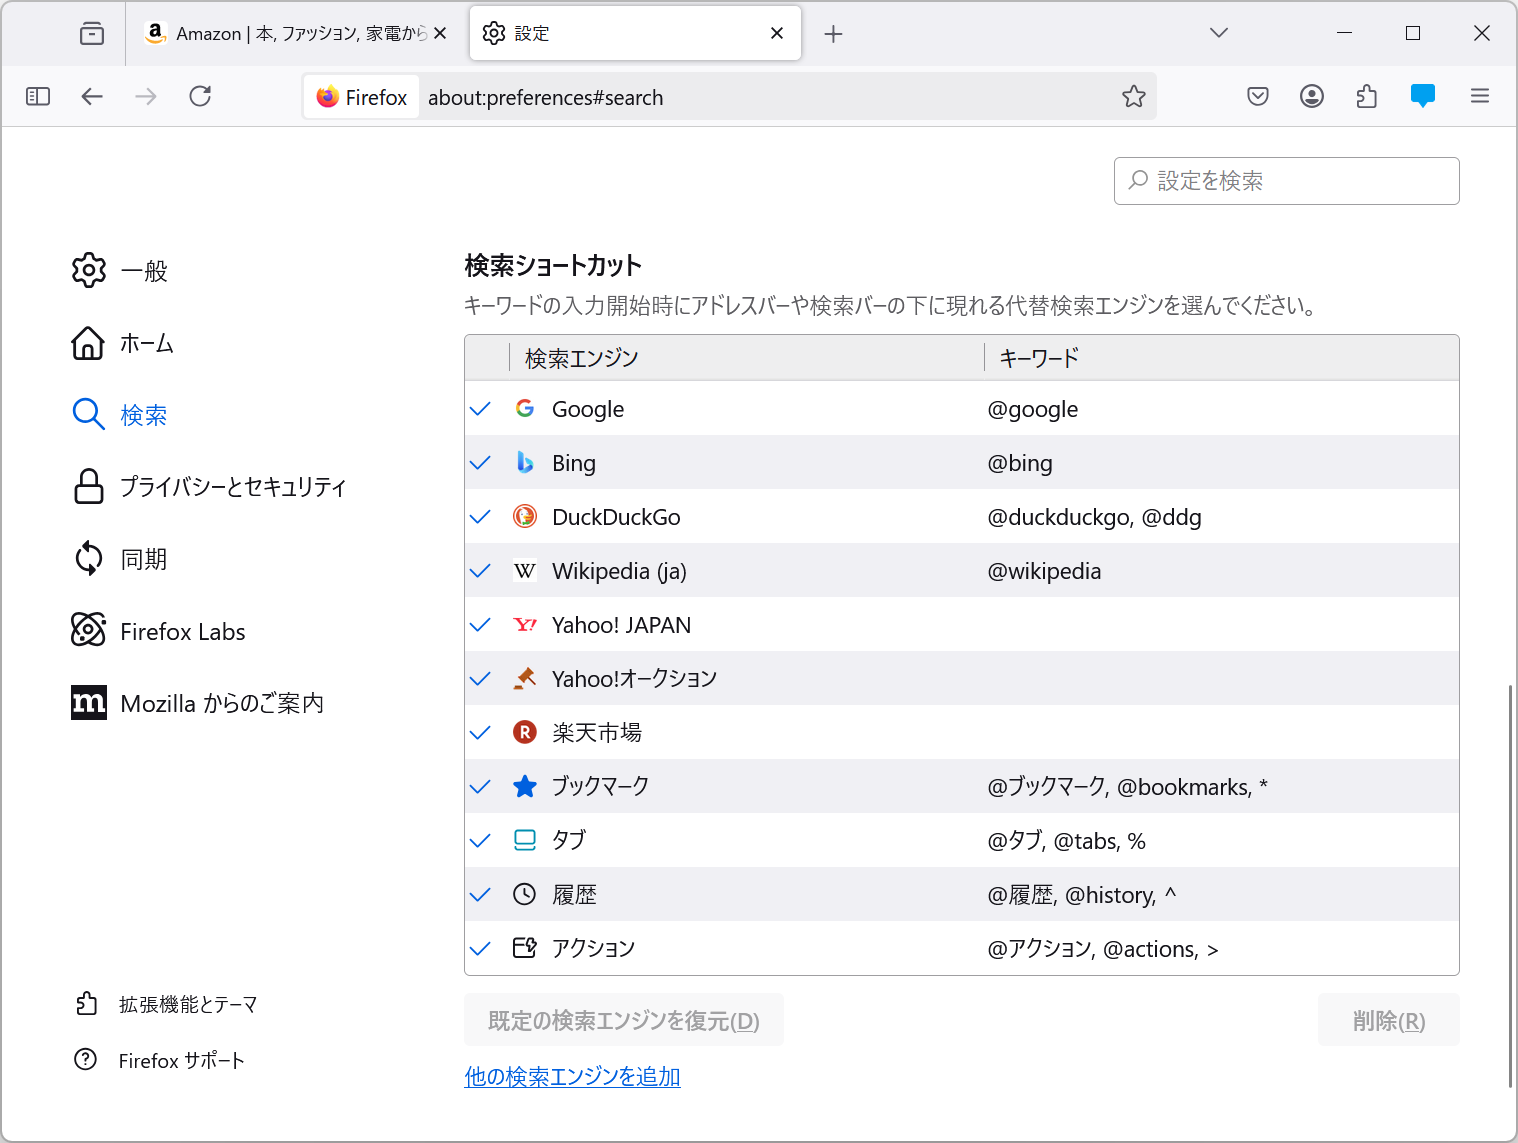This screenshot has width=1518, height=1143.
Task: Disable the DuckDuckGo search shortcut
Action: click(480, 516)
